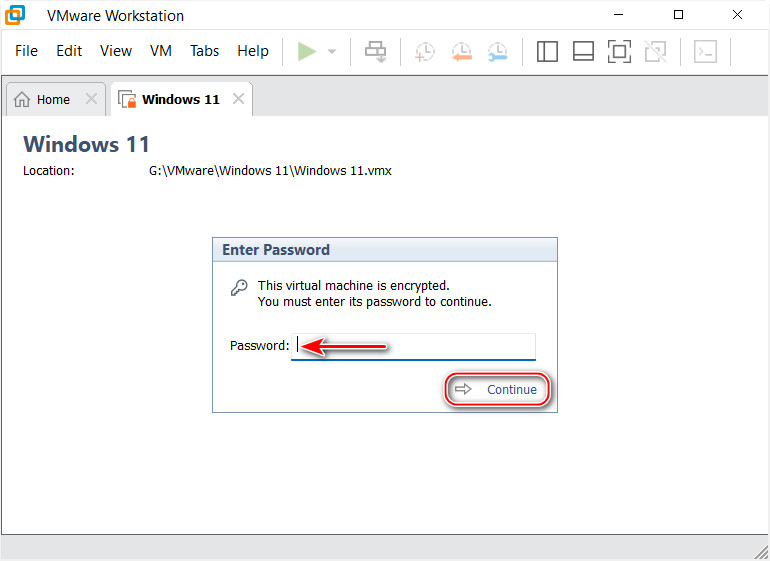Click the VM location path text
This screenshot has width=770, height=561.
coord(270,170)
